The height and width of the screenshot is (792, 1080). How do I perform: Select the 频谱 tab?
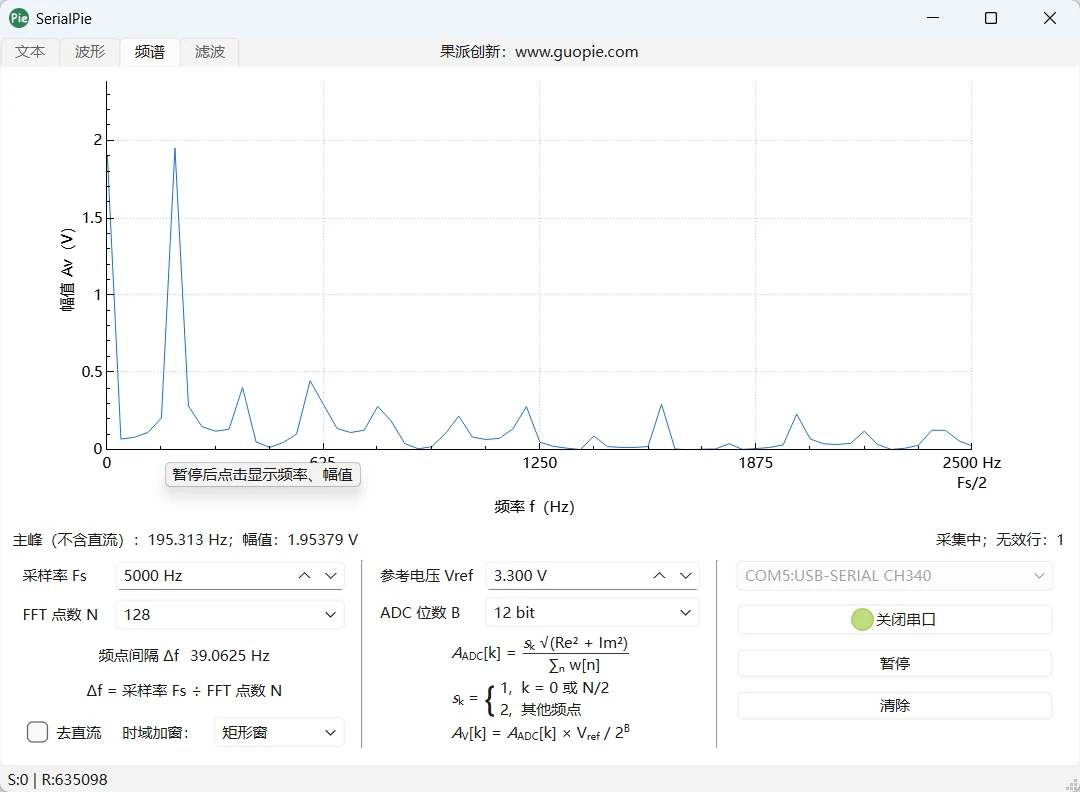click(x=149, y=52)
